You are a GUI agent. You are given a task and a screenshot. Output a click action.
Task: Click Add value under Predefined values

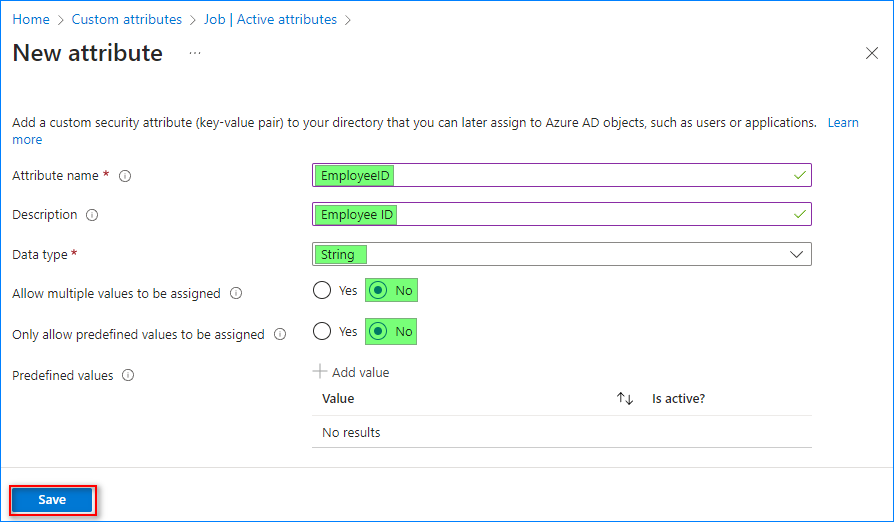[351, 372]
